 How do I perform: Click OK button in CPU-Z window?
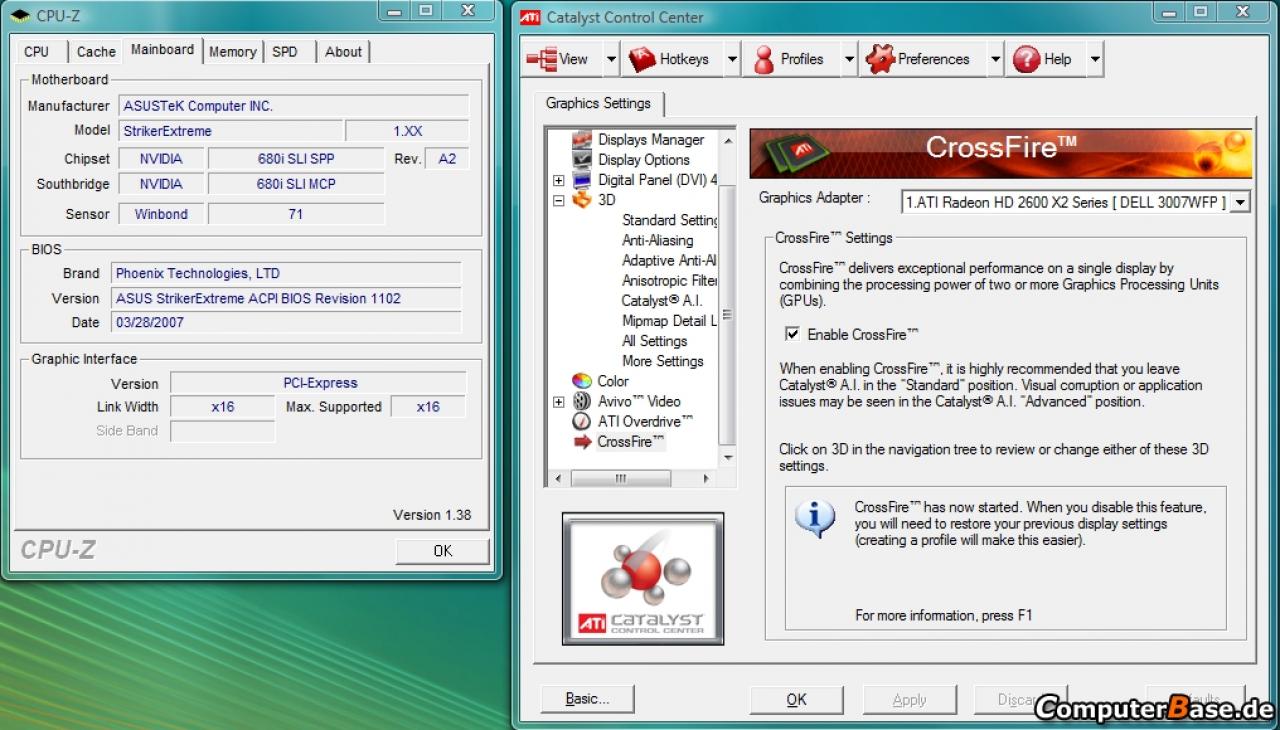442,551
